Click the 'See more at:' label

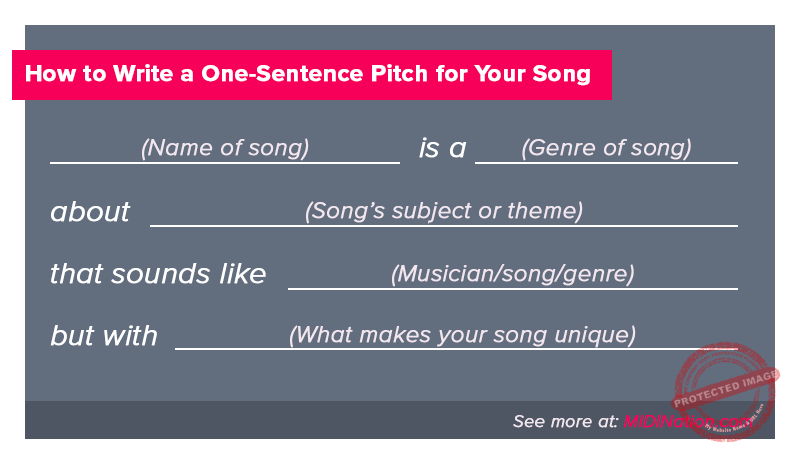[565, 422]
